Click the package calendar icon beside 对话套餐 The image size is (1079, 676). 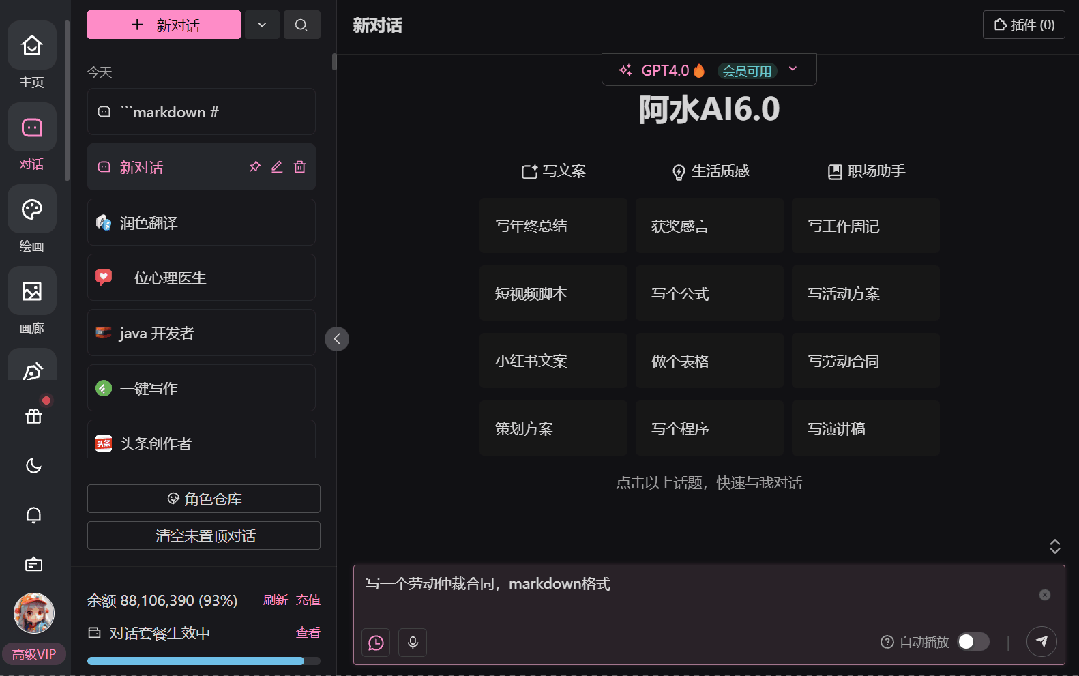click(94, 633)
